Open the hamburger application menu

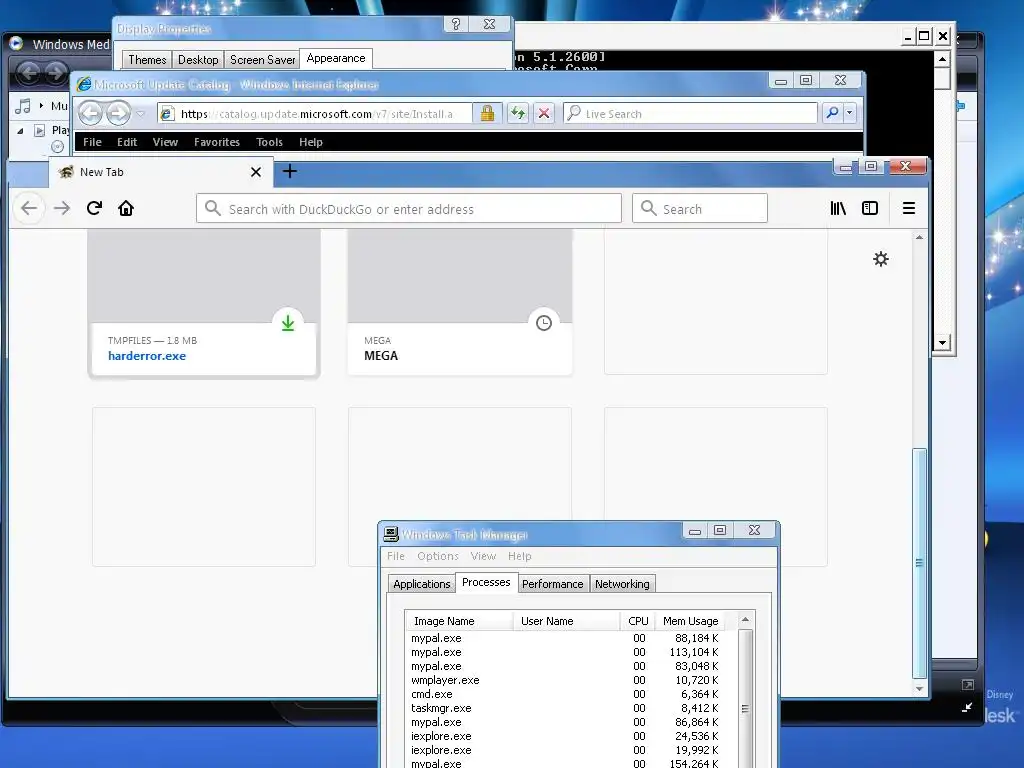click(x=908, y=208)
